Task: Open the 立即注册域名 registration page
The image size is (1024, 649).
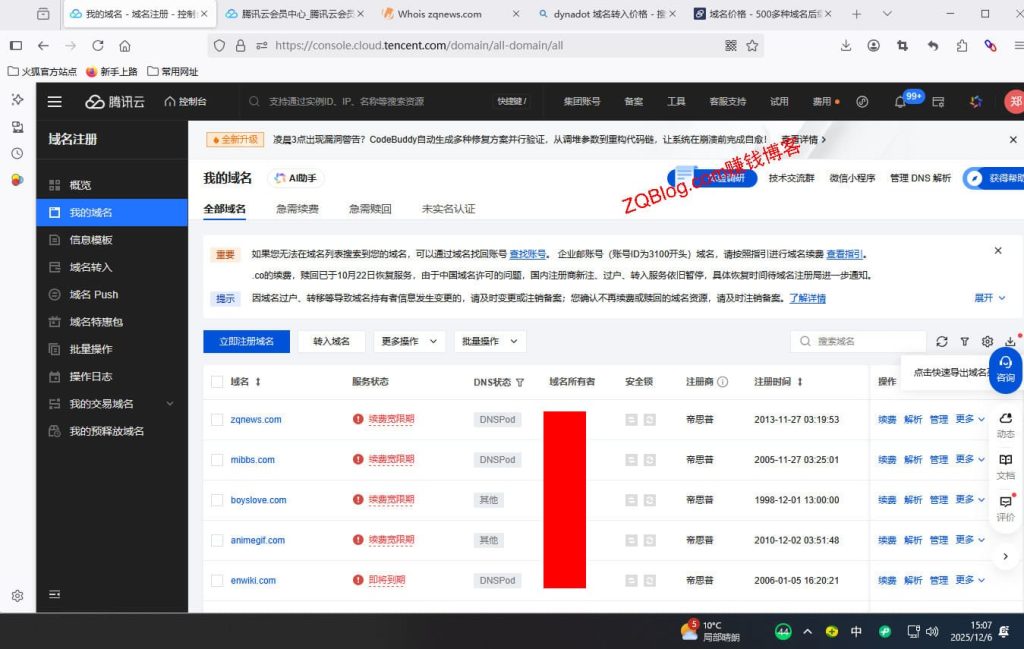Action: tap(245, 341)
